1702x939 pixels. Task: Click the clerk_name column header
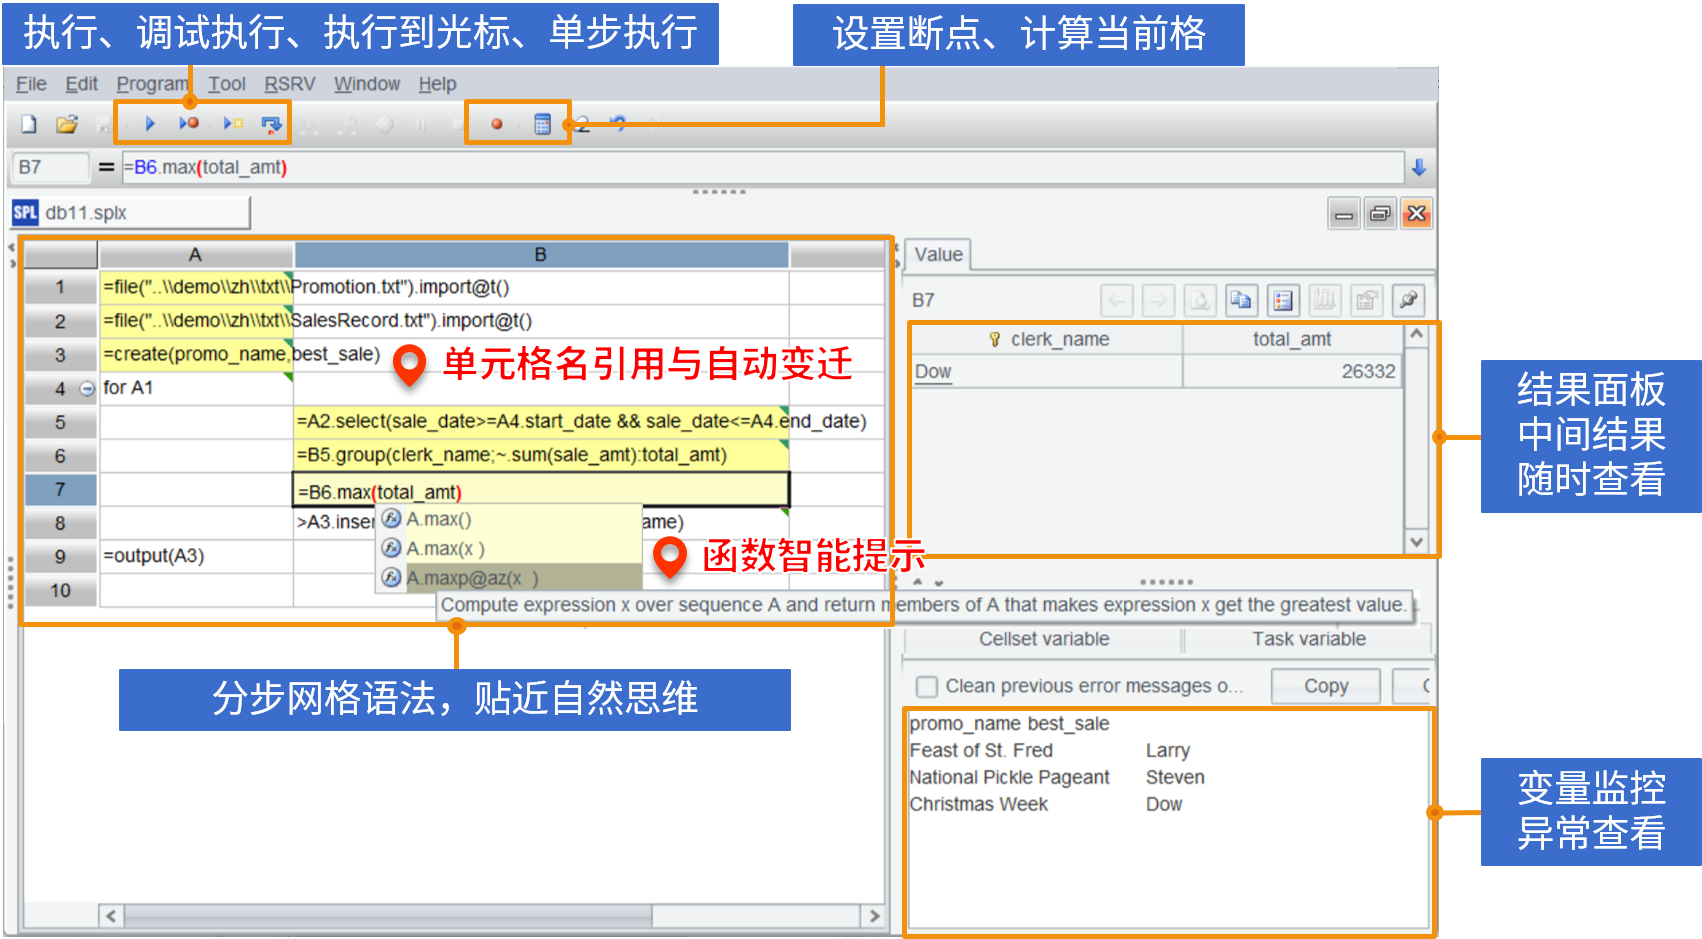pos(1047,339)
